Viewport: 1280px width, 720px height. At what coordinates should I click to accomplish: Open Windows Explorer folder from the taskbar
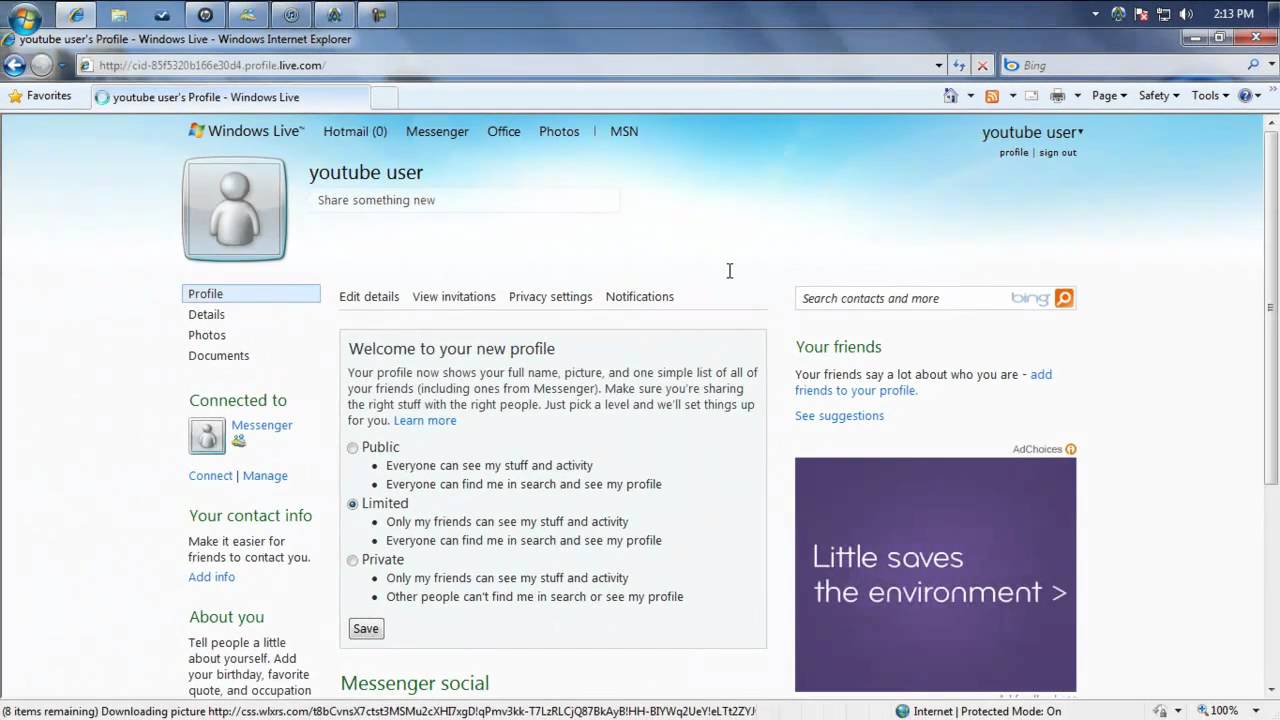(119, 15)
